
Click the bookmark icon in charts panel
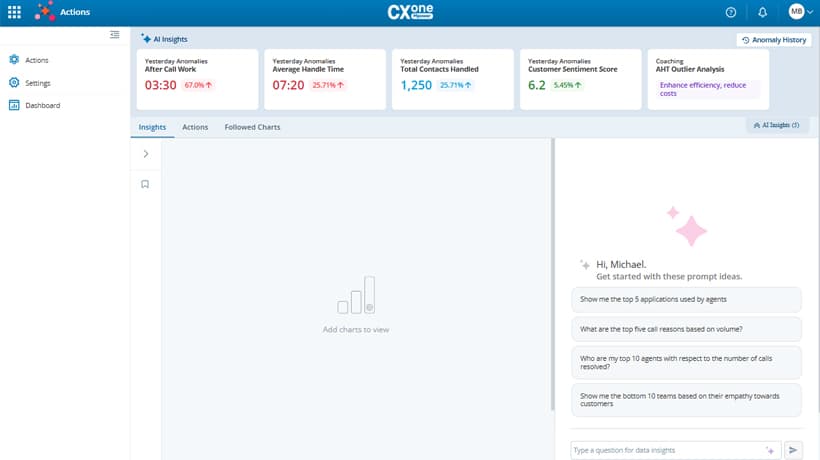(145, 184)
